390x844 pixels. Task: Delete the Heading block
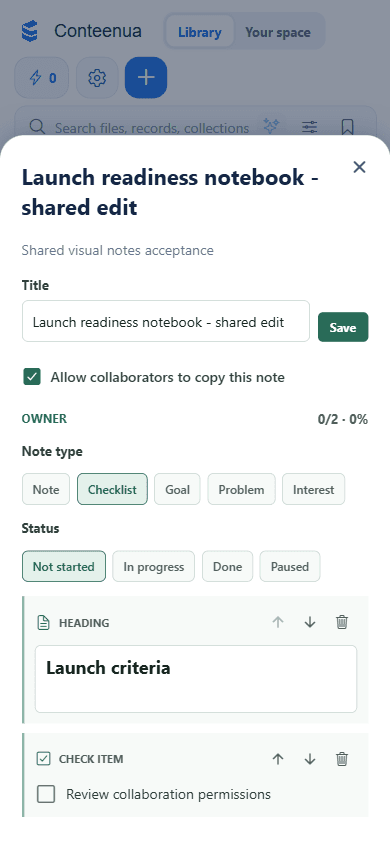(x=342, y=622)
